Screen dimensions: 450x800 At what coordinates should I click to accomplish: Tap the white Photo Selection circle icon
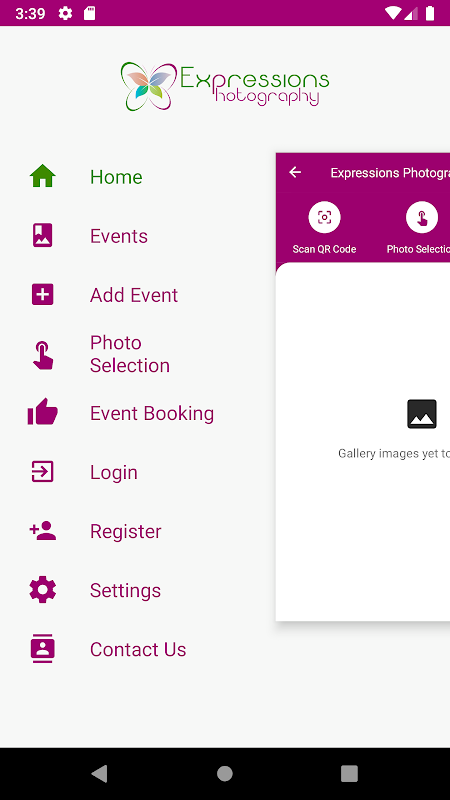pyautogui.click(x=421, y=217)
